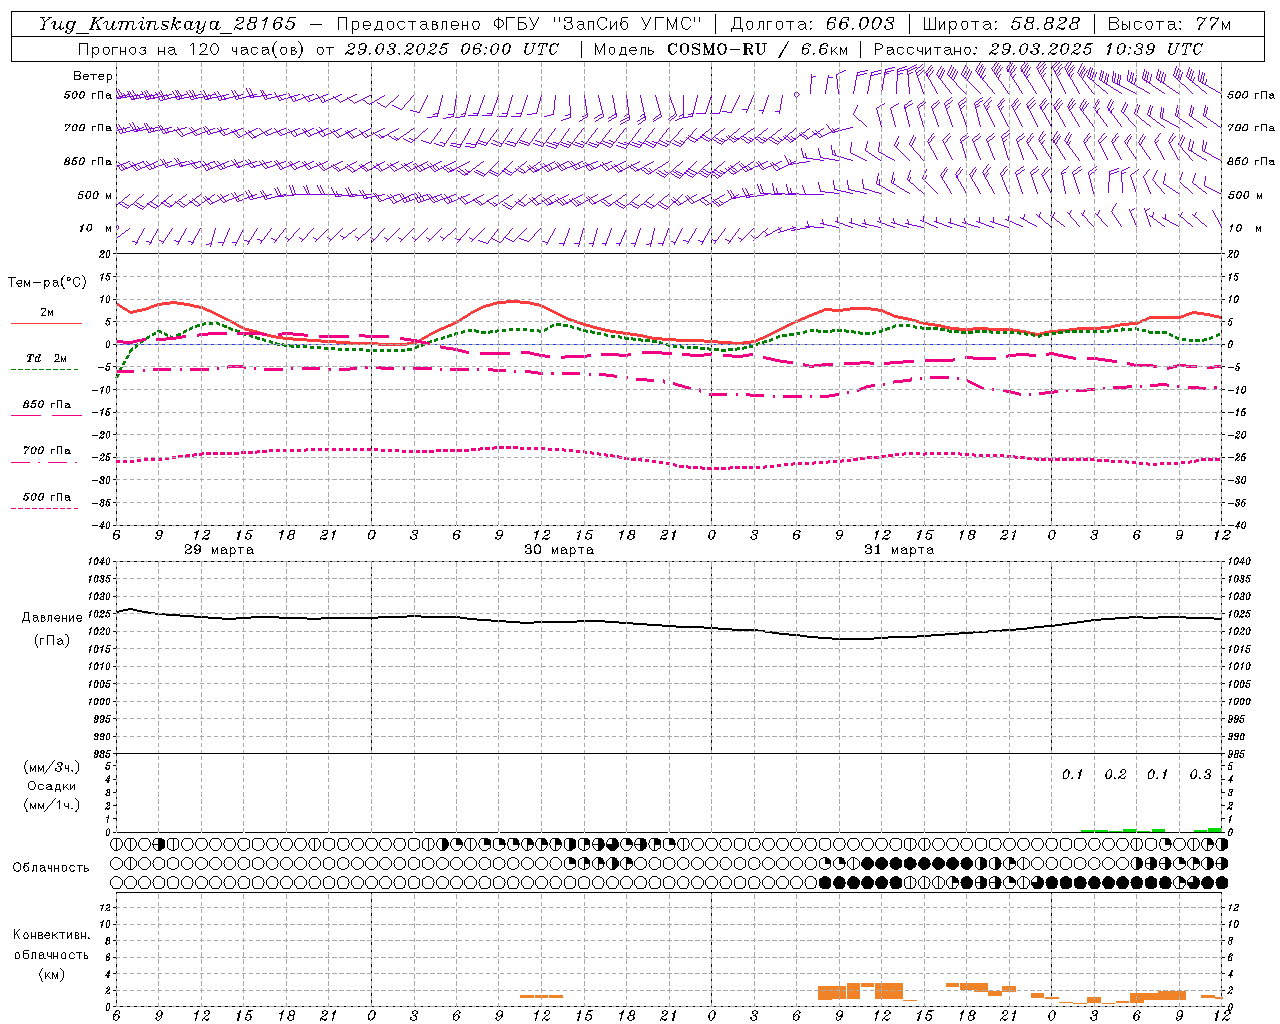
Task: Click the 'Td 2м' dew point legend label
Action: pyautogui.click(x=47, y=358)
